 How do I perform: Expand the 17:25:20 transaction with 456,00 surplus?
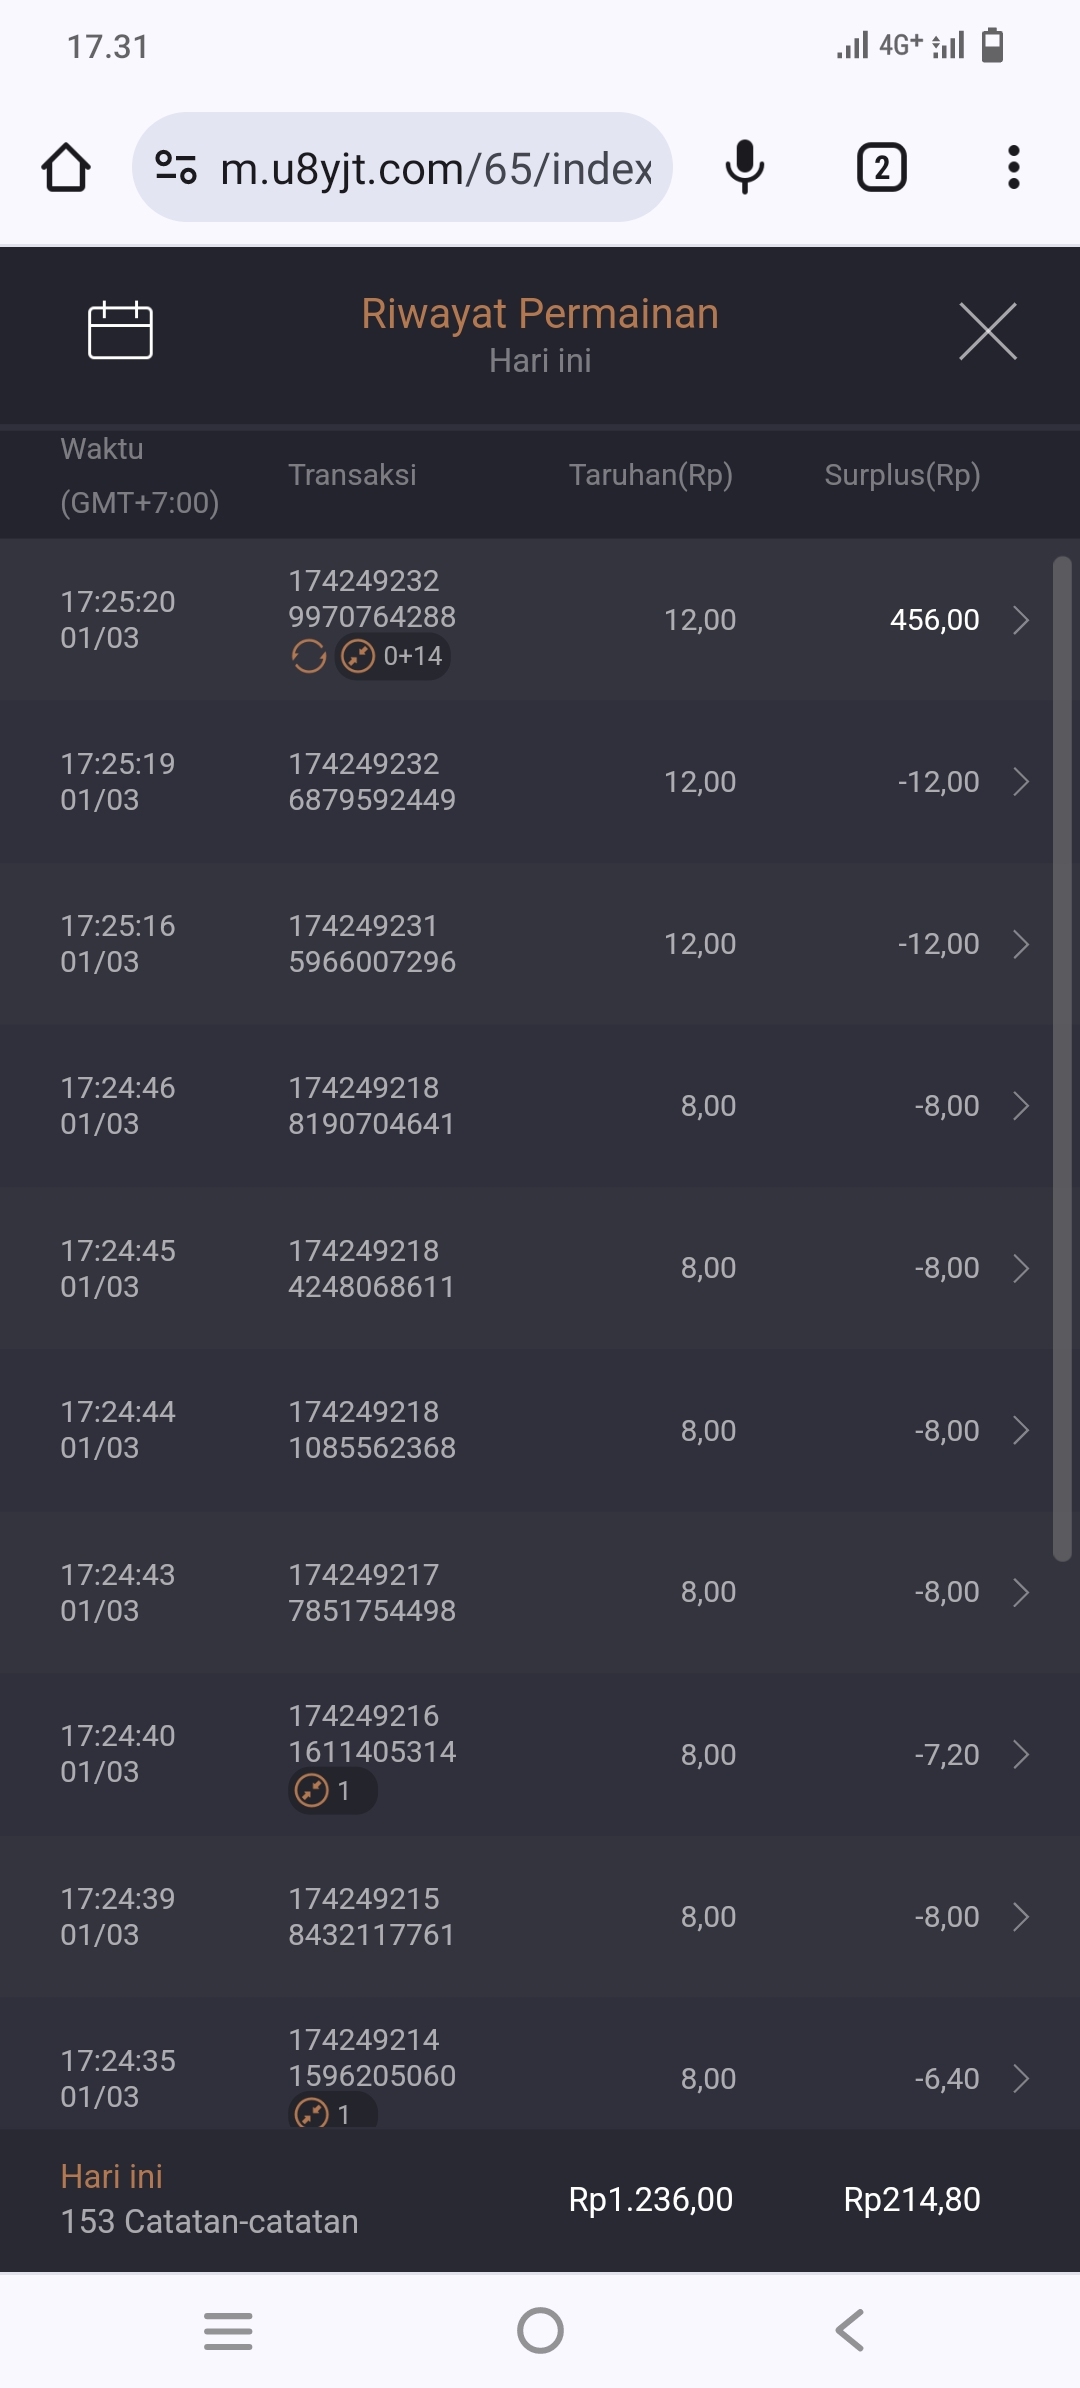pyautogui.click(x=1020, y=620)
